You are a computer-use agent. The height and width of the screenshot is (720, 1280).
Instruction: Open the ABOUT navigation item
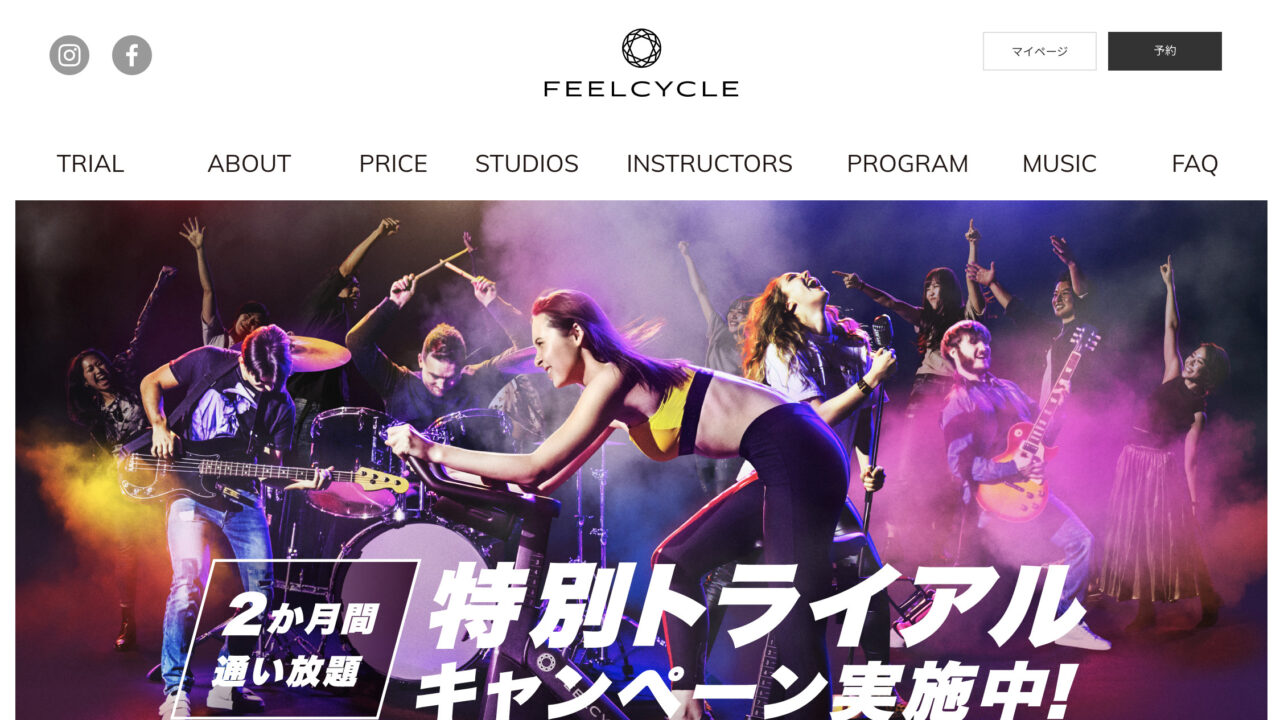(249, 164)
